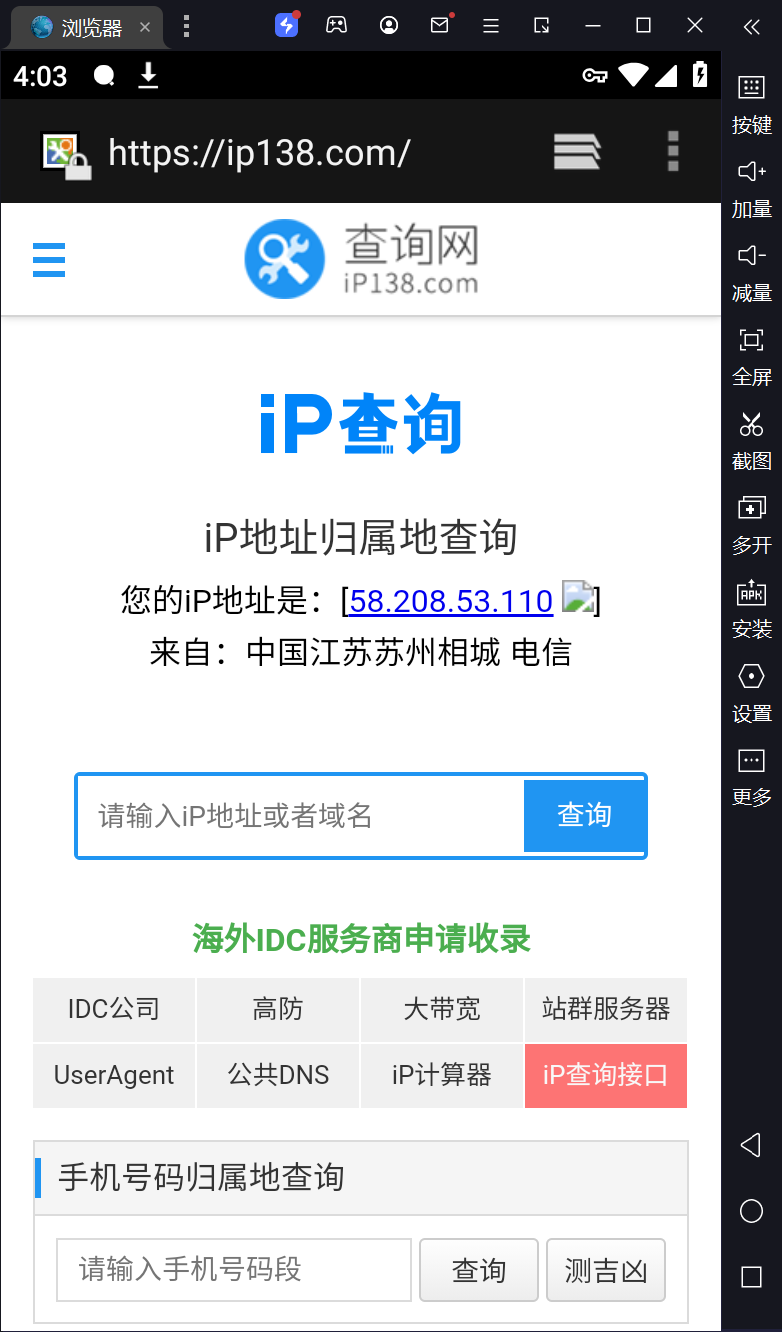Open the 58.208.53.110 IP address link
The image size is (782, 1332).
click(x=451, y=601)
